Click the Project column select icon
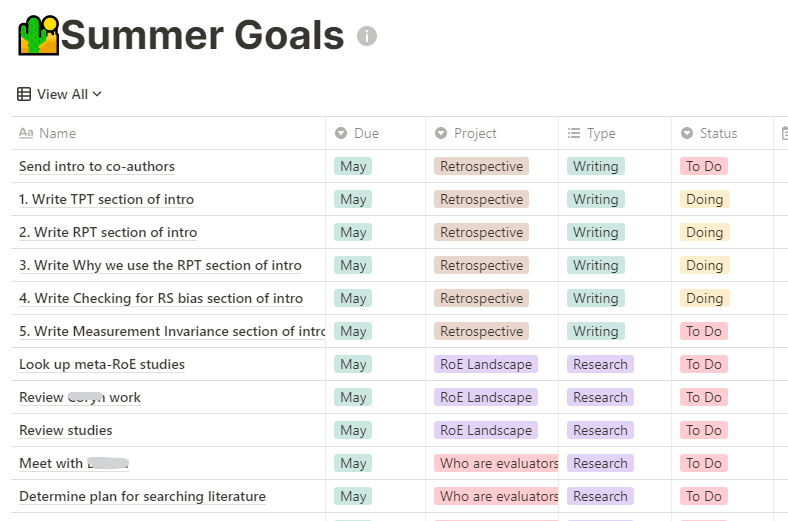 tap(441, 133)
